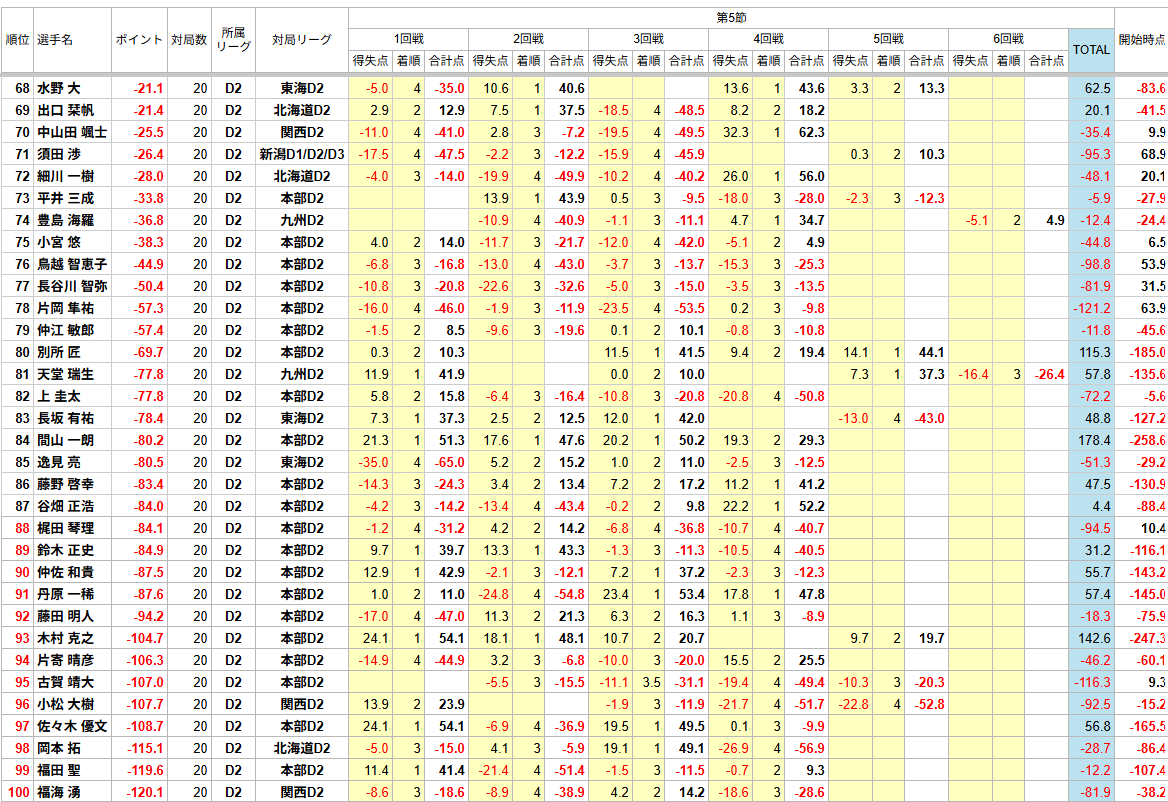Click 東海D2 league cell for 逸見 亮

pyautogui.click(x=302, y=462)
